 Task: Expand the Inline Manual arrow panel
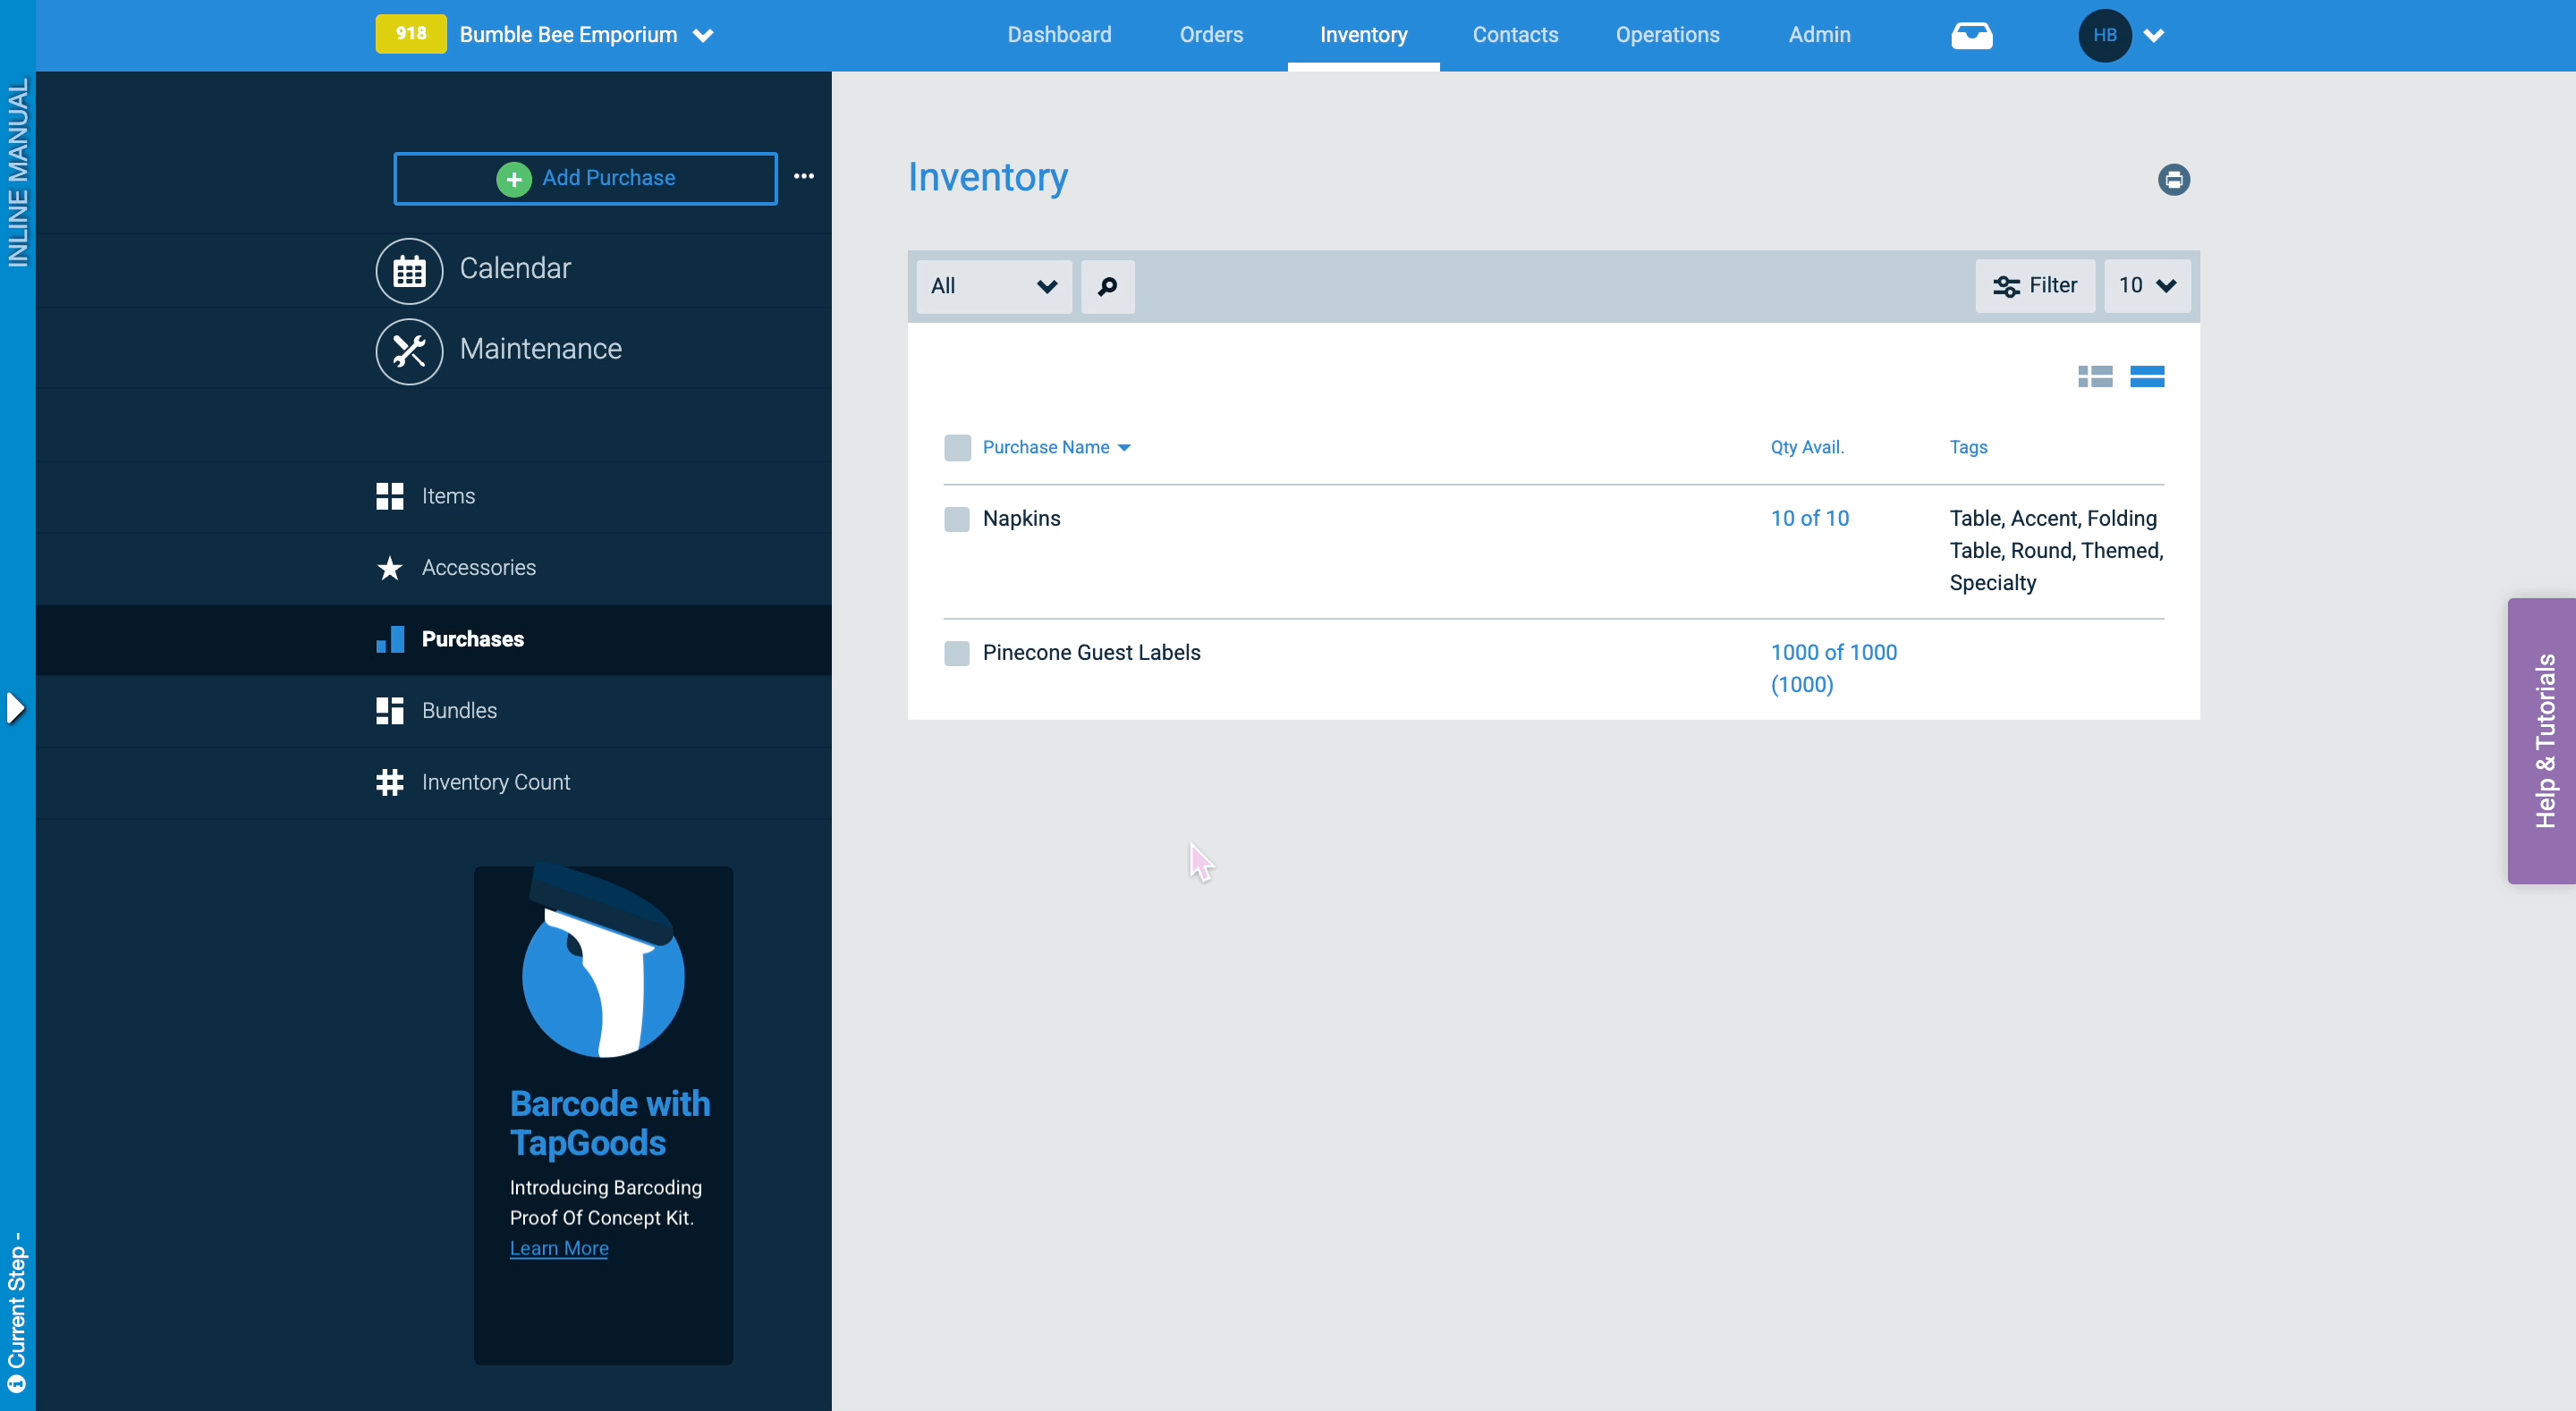(16, 708)
